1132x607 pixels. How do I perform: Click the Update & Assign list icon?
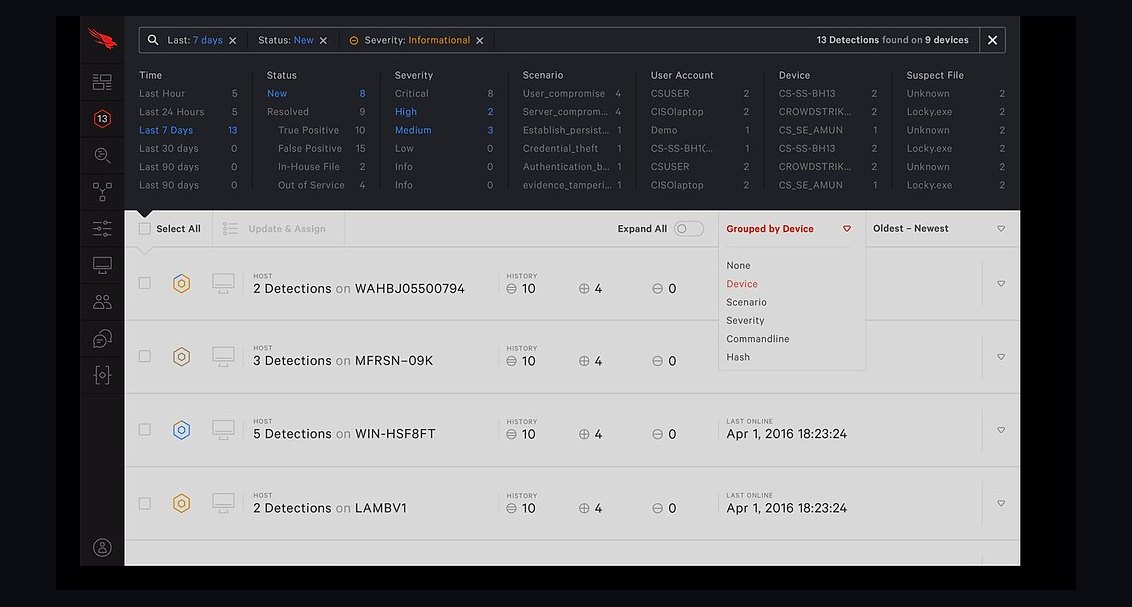(230, 229)
